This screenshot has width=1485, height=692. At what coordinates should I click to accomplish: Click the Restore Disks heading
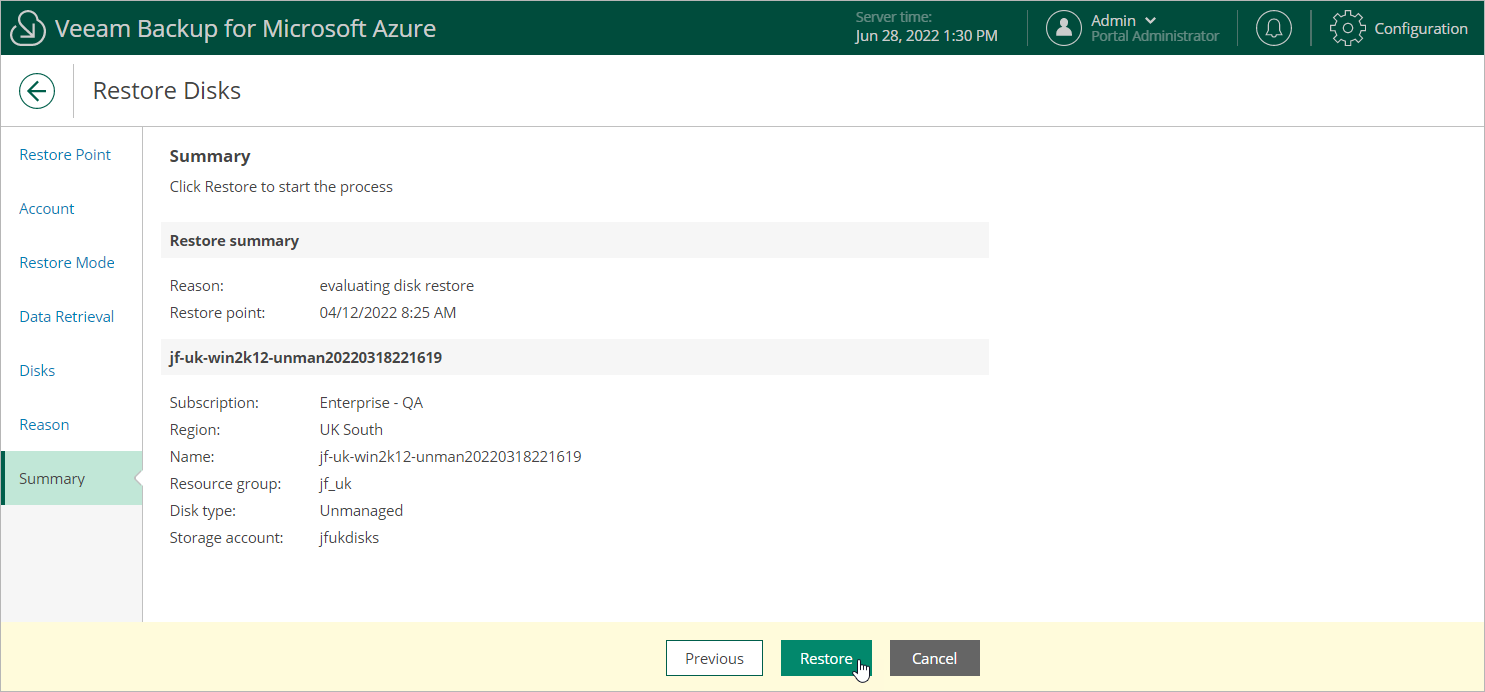coord(167,91)
